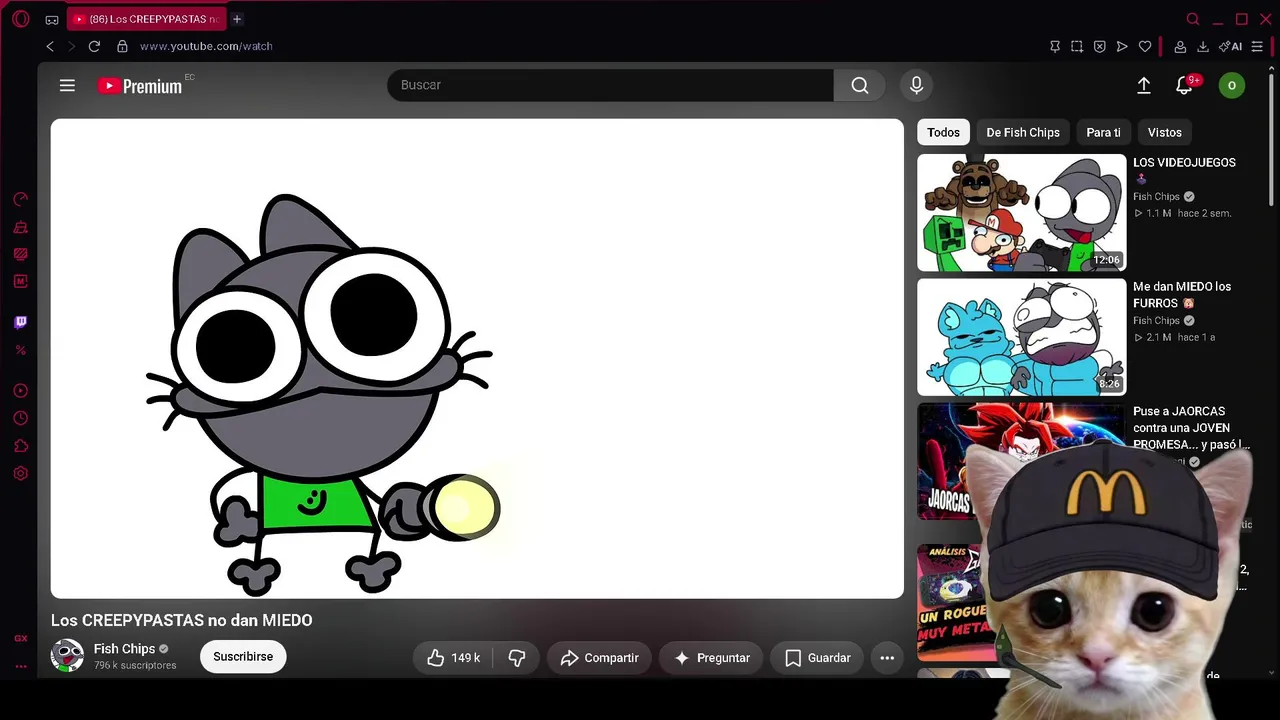Select the Vistos filter chip

1164,132
